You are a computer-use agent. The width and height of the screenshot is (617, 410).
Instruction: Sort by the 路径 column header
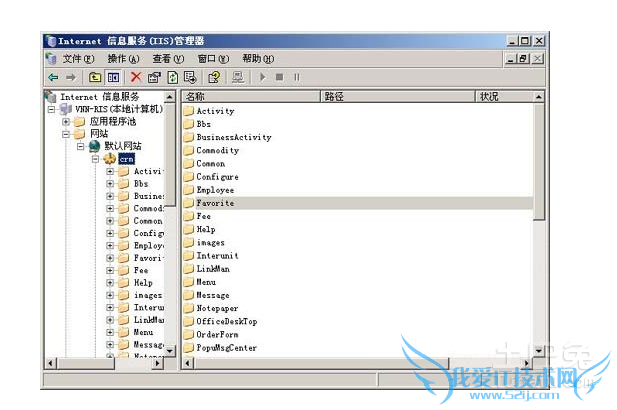(x=398, y=96)
